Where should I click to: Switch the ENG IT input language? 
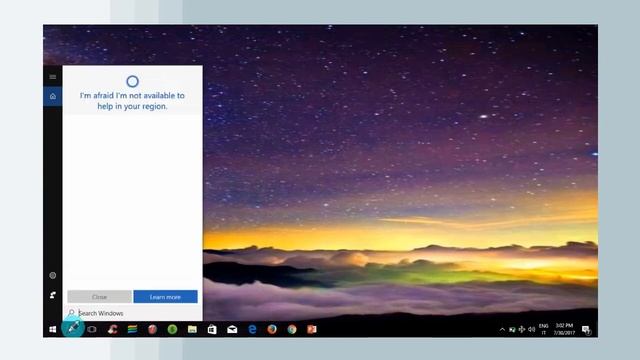[544, 329]
